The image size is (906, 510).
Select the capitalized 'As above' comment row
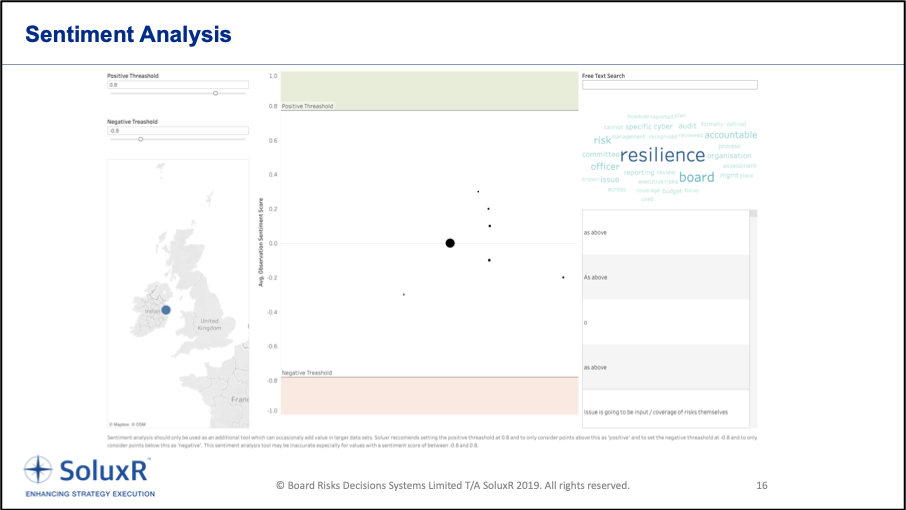[666, 277]
